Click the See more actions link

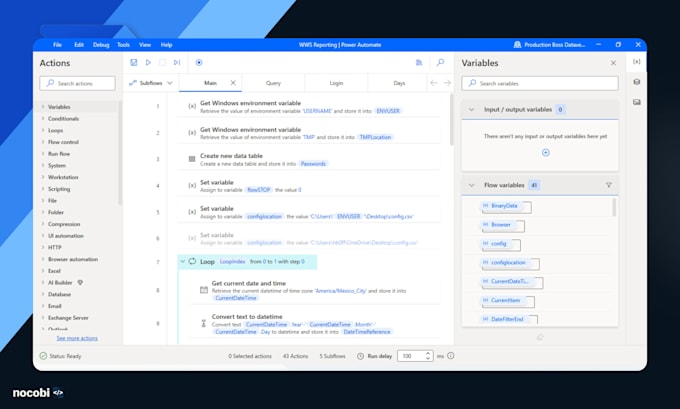(77, 338)
